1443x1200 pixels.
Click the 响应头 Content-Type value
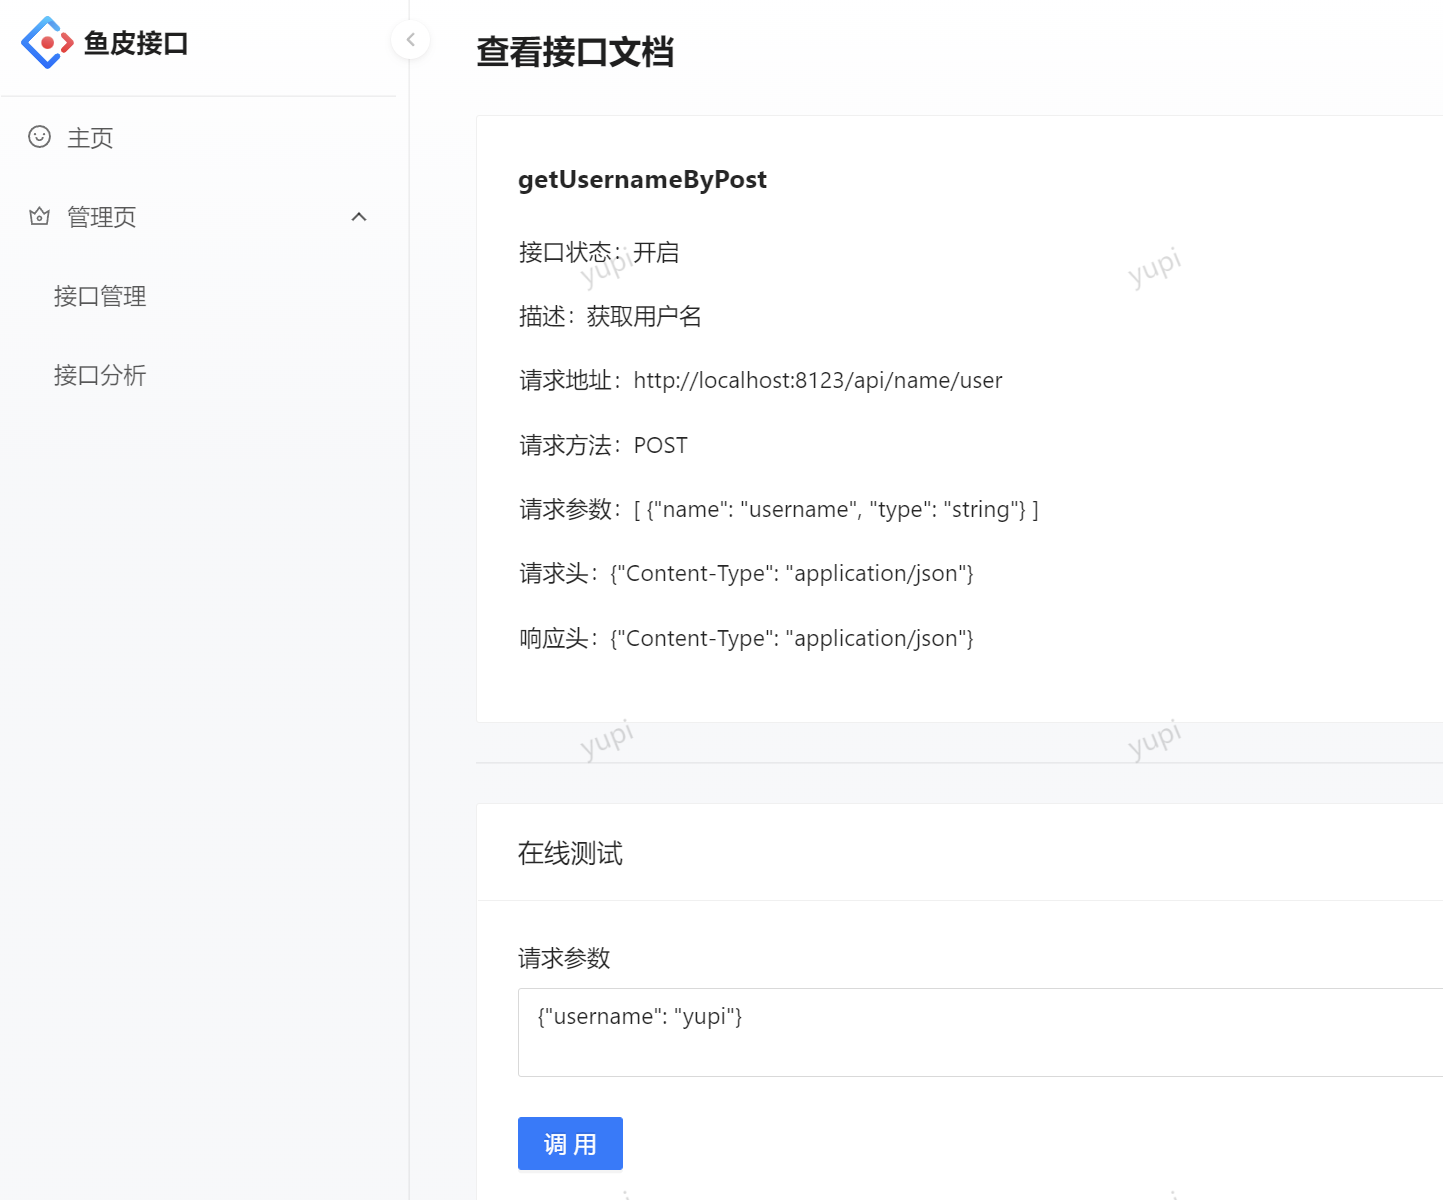point(791,639)
